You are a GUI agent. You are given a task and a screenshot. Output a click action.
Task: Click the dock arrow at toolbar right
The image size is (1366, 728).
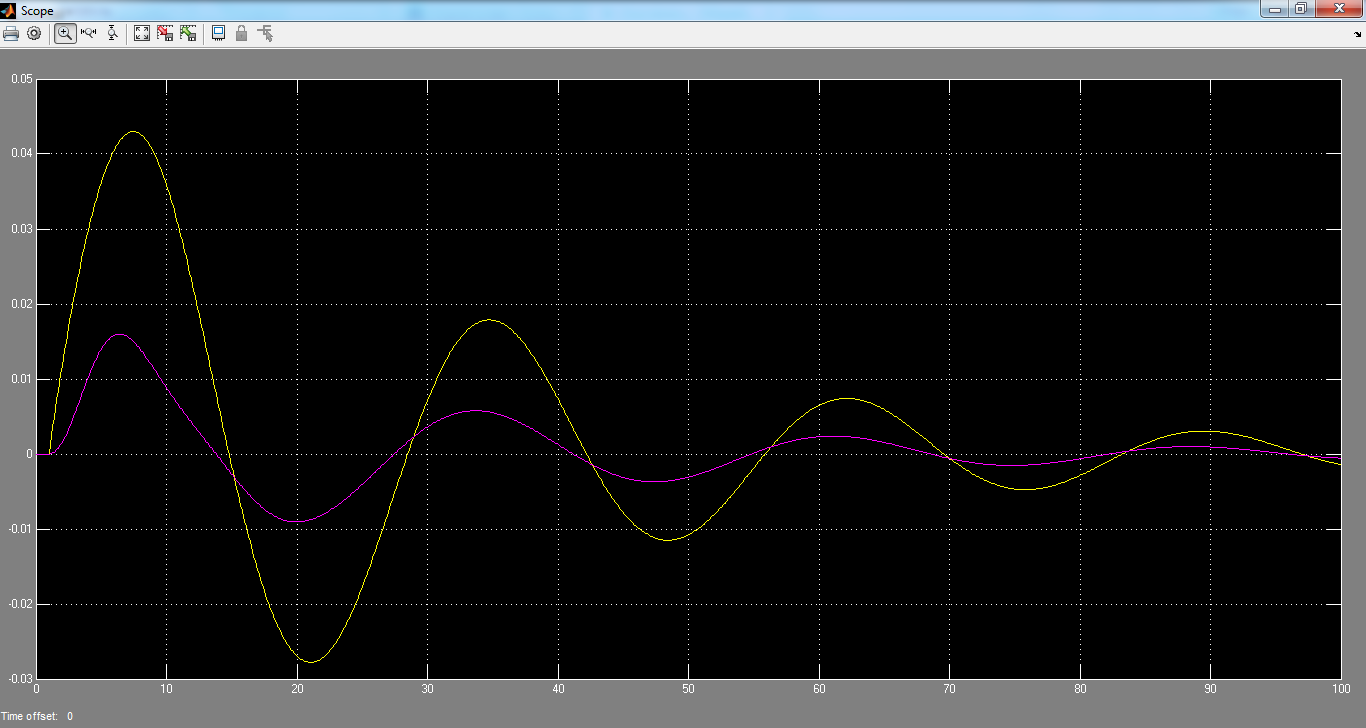pos(1357,34)
